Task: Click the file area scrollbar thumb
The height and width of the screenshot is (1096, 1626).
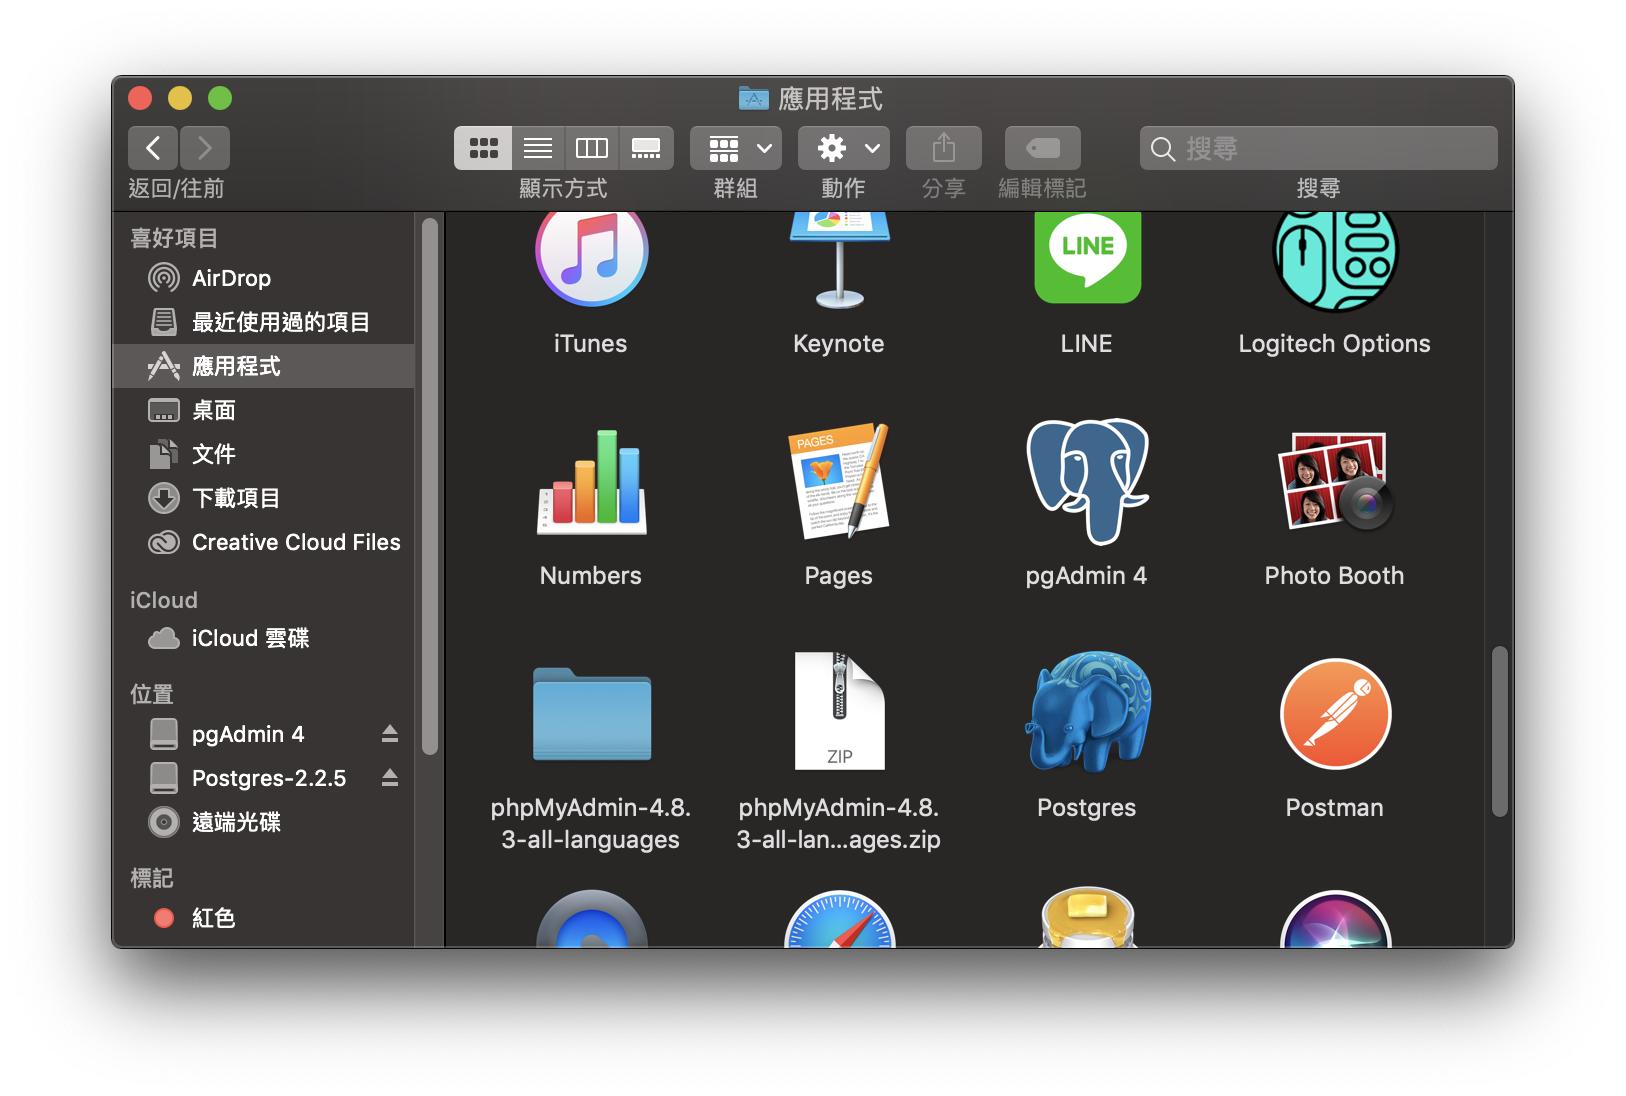Action: (1499, 732)
